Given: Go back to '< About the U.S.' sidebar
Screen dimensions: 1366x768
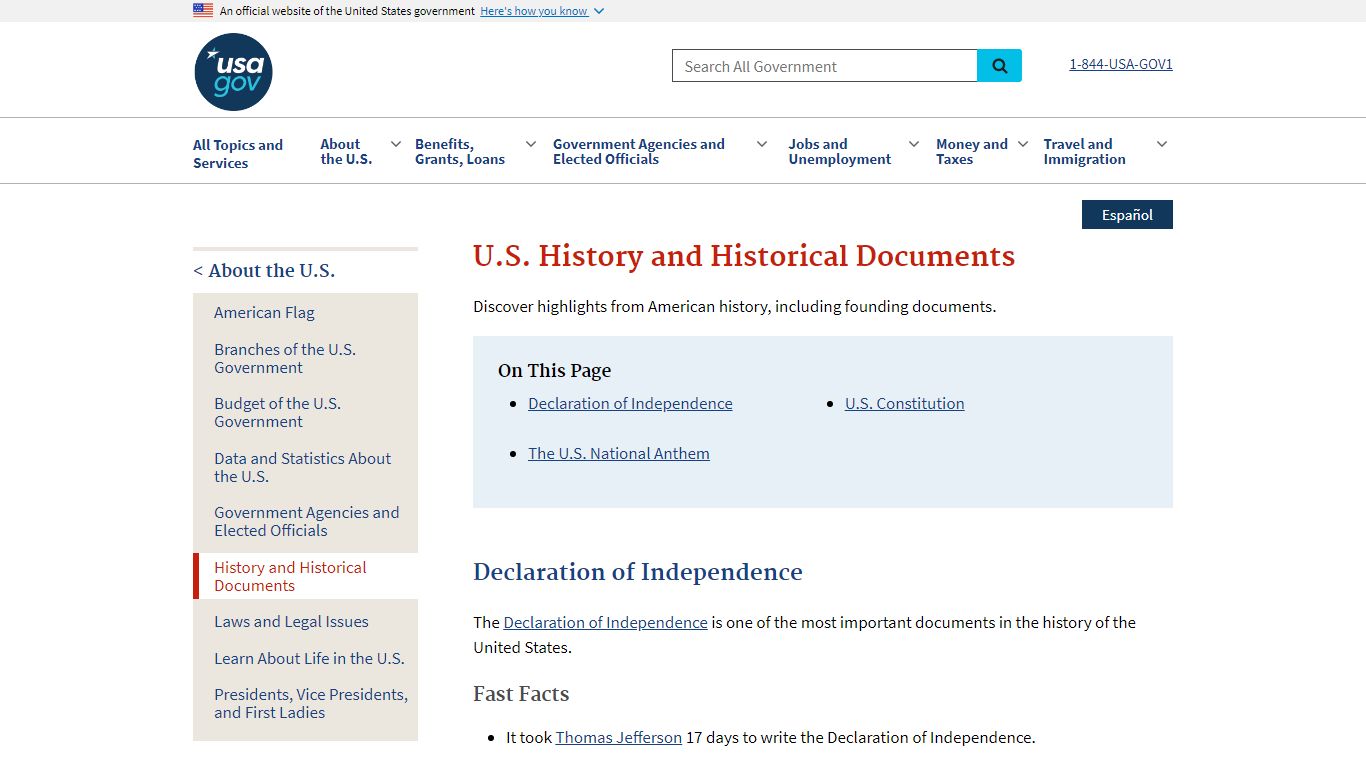Looking at the screenshot, I should coord(264,270).
